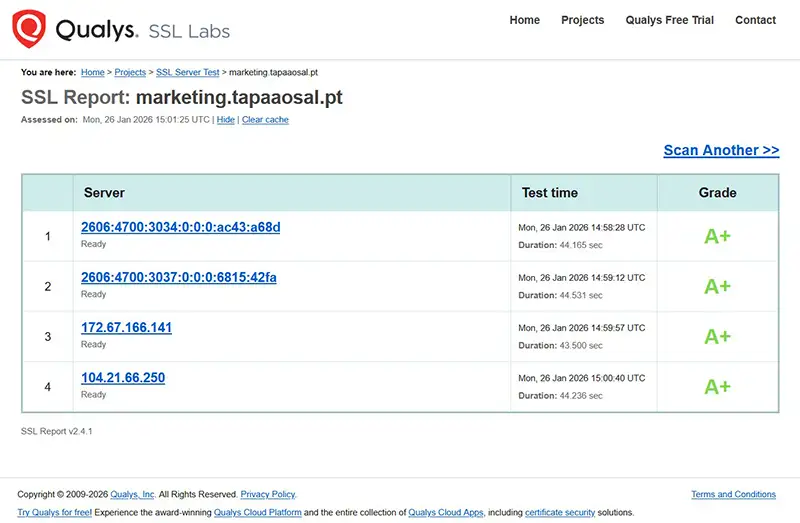Follow the SSL Server Test breadcrumb link
800x523 pixels.
tap(187, 72)
